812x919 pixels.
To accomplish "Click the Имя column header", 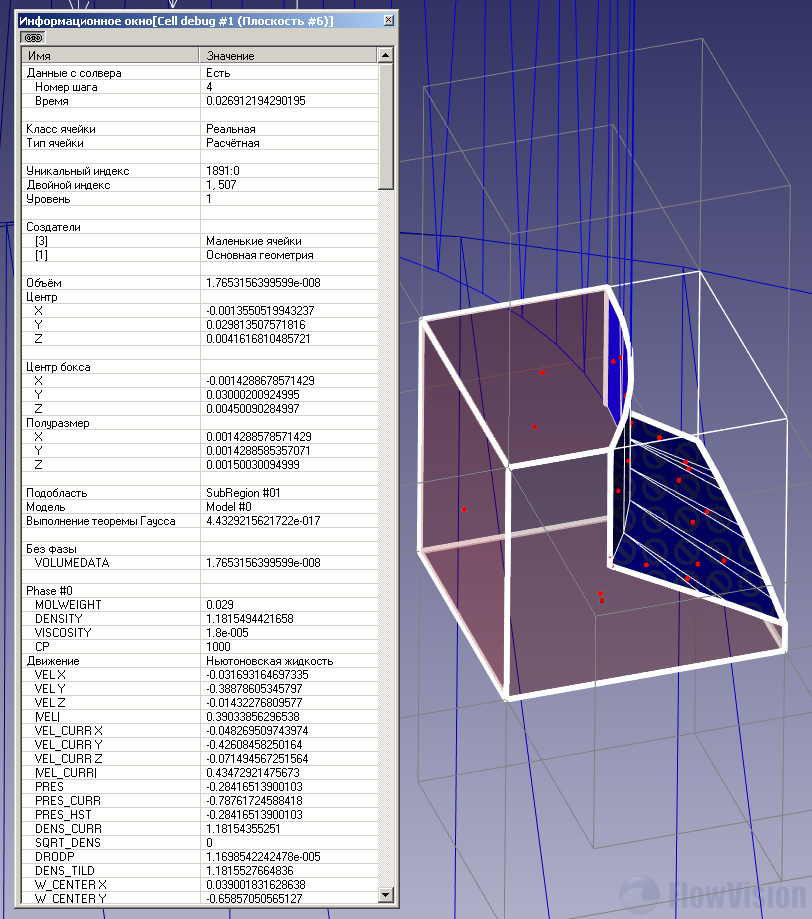I will [110, 56].
